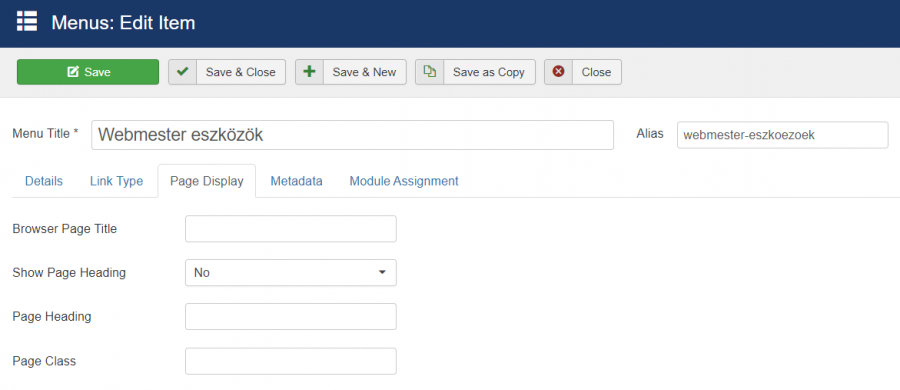Focus the Page Class input field
This screenshot has width=900, height=390.
point(290,361)
